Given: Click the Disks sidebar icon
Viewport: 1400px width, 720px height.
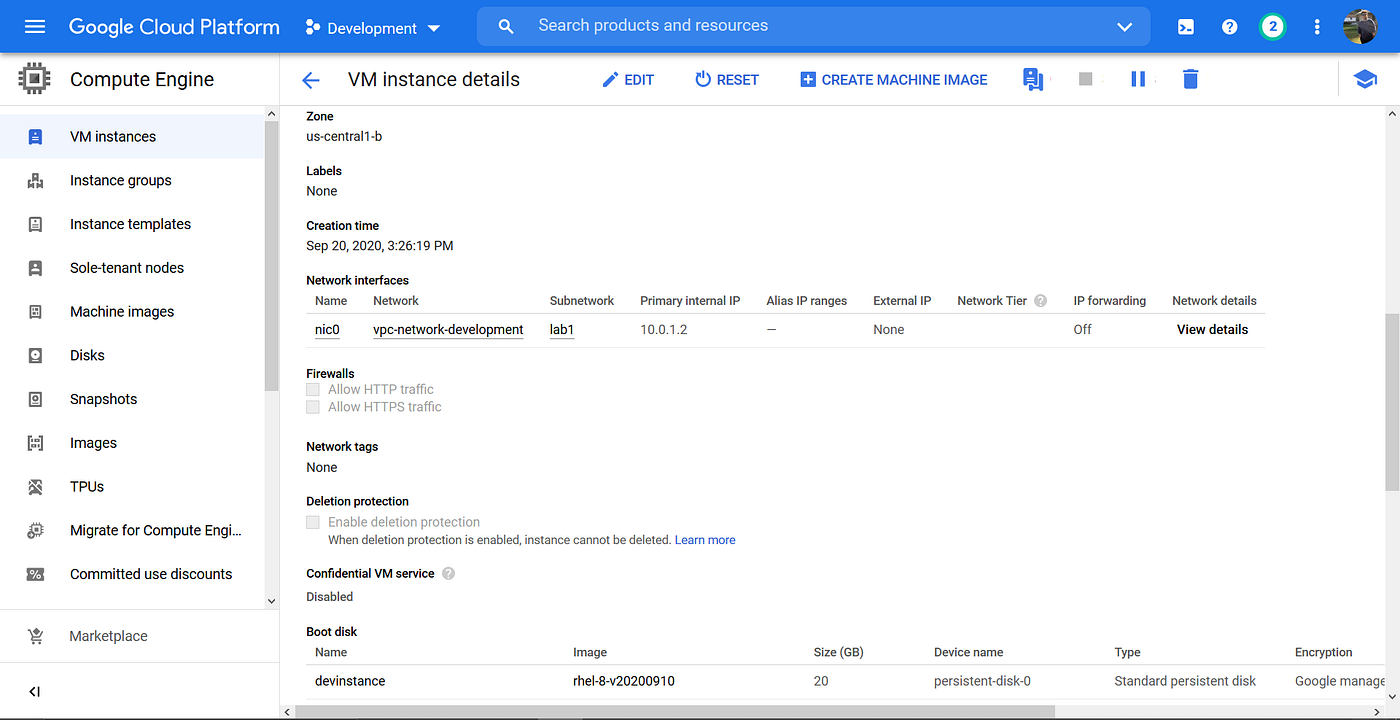Looking at the screenshot, I should click(35, 355).
